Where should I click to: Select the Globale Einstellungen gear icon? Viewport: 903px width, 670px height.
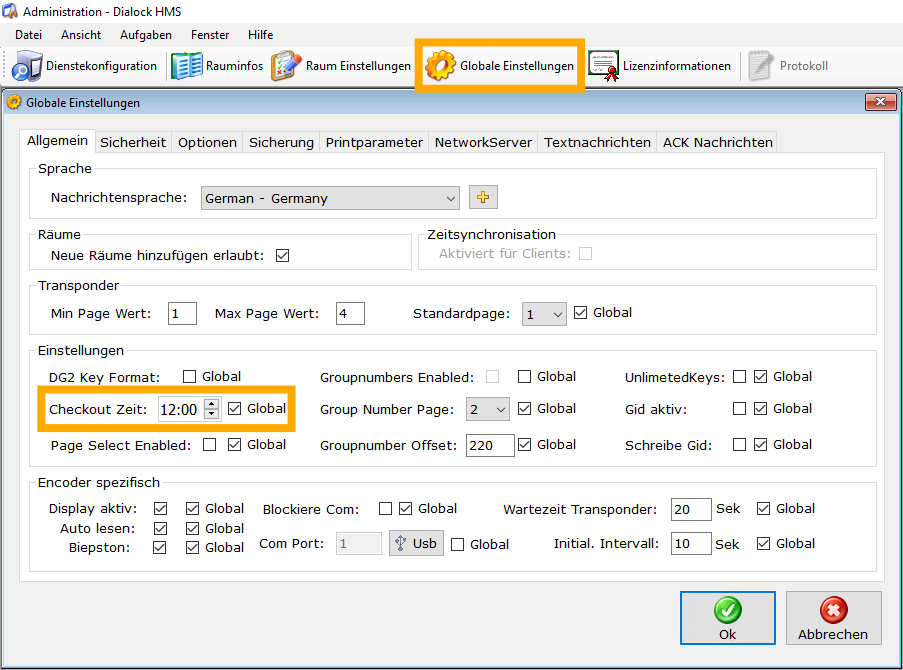click(x=440, y=66)
